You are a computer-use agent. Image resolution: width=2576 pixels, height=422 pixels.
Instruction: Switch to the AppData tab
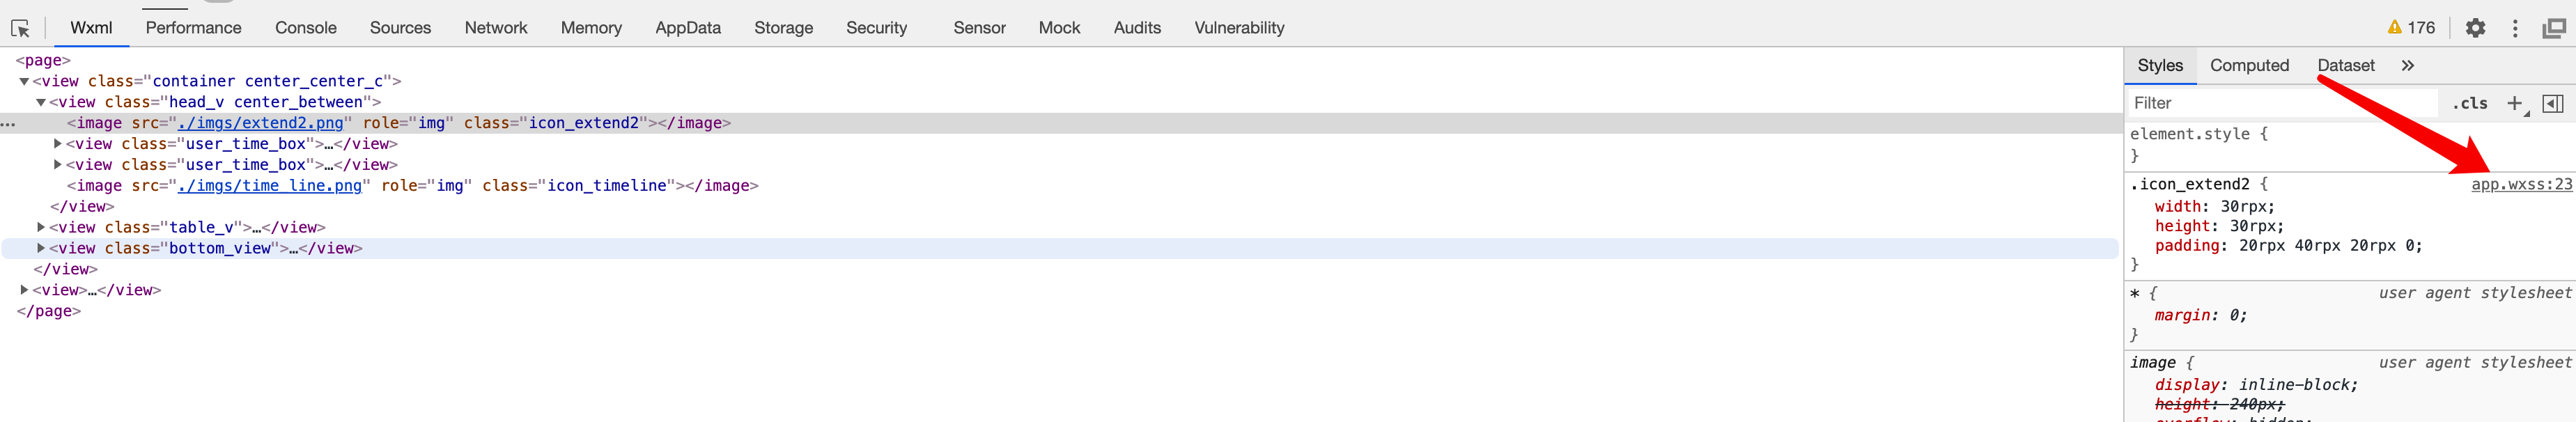(687, 28)
